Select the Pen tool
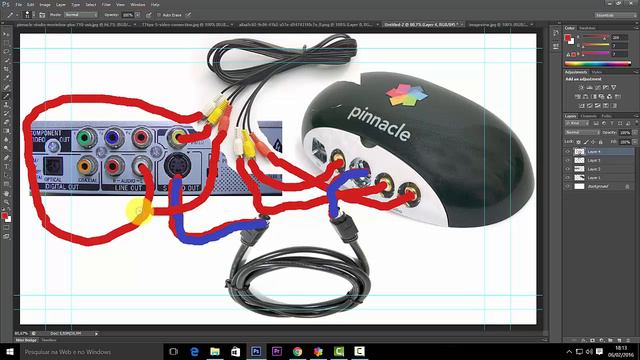 pyautogui.click(x=6, y=158)
